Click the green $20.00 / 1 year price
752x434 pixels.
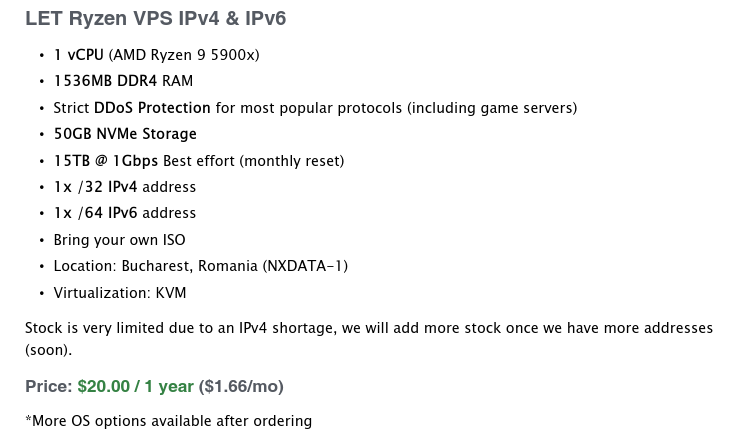[x=136, y=386]
